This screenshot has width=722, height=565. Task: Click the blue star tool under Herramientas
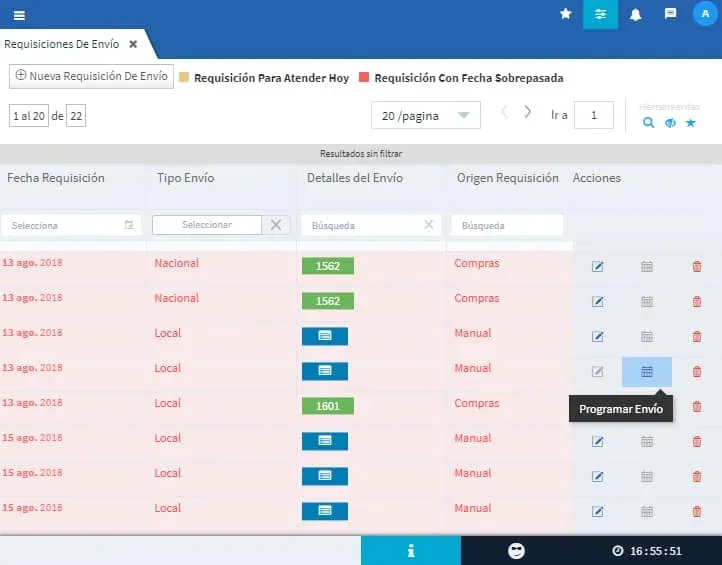click(691, 123)
